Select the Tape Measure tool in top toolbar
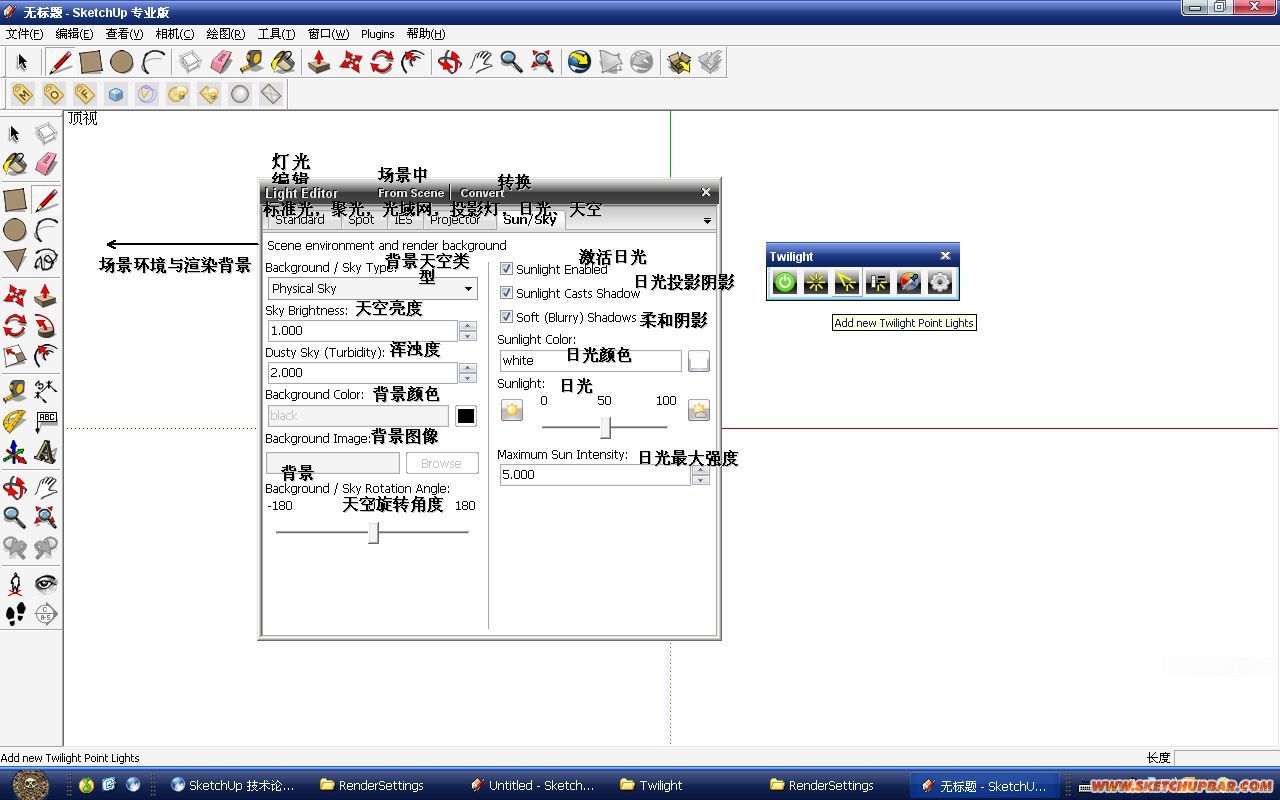The image size is (1280, 800). click(x=252, y=62)
